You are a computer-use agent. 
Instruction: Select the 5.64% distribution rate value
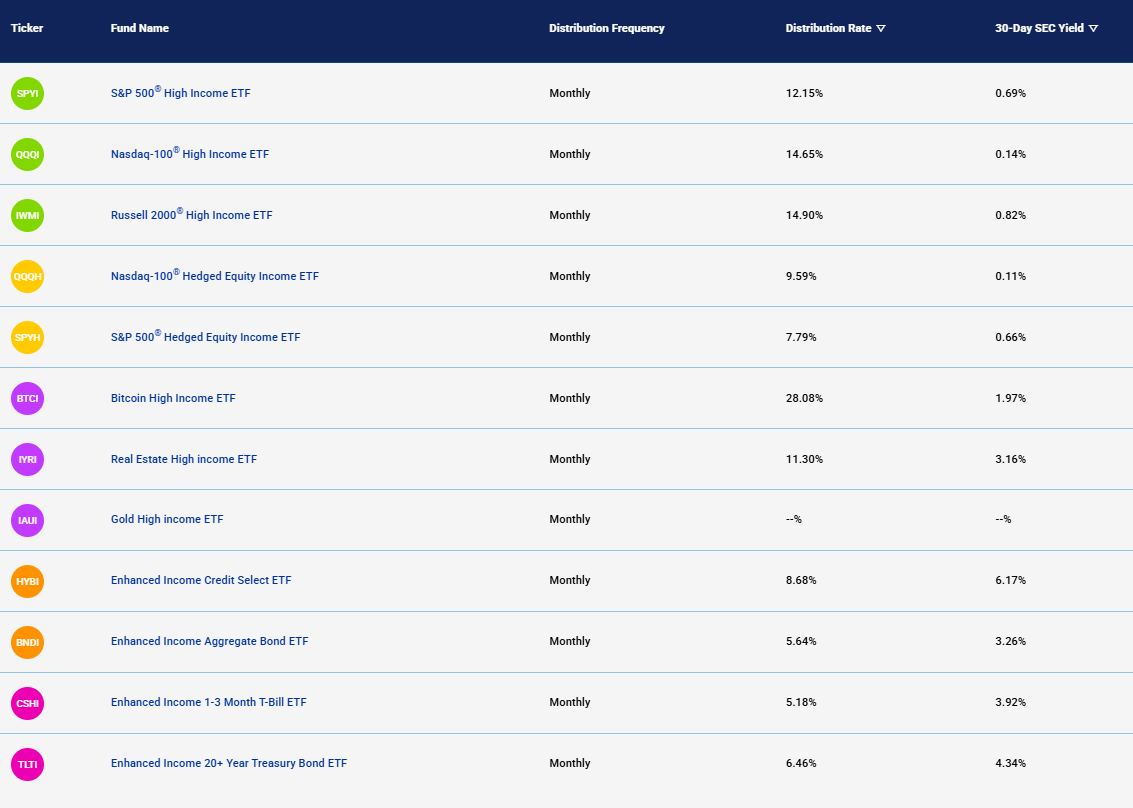click(801, 641)
